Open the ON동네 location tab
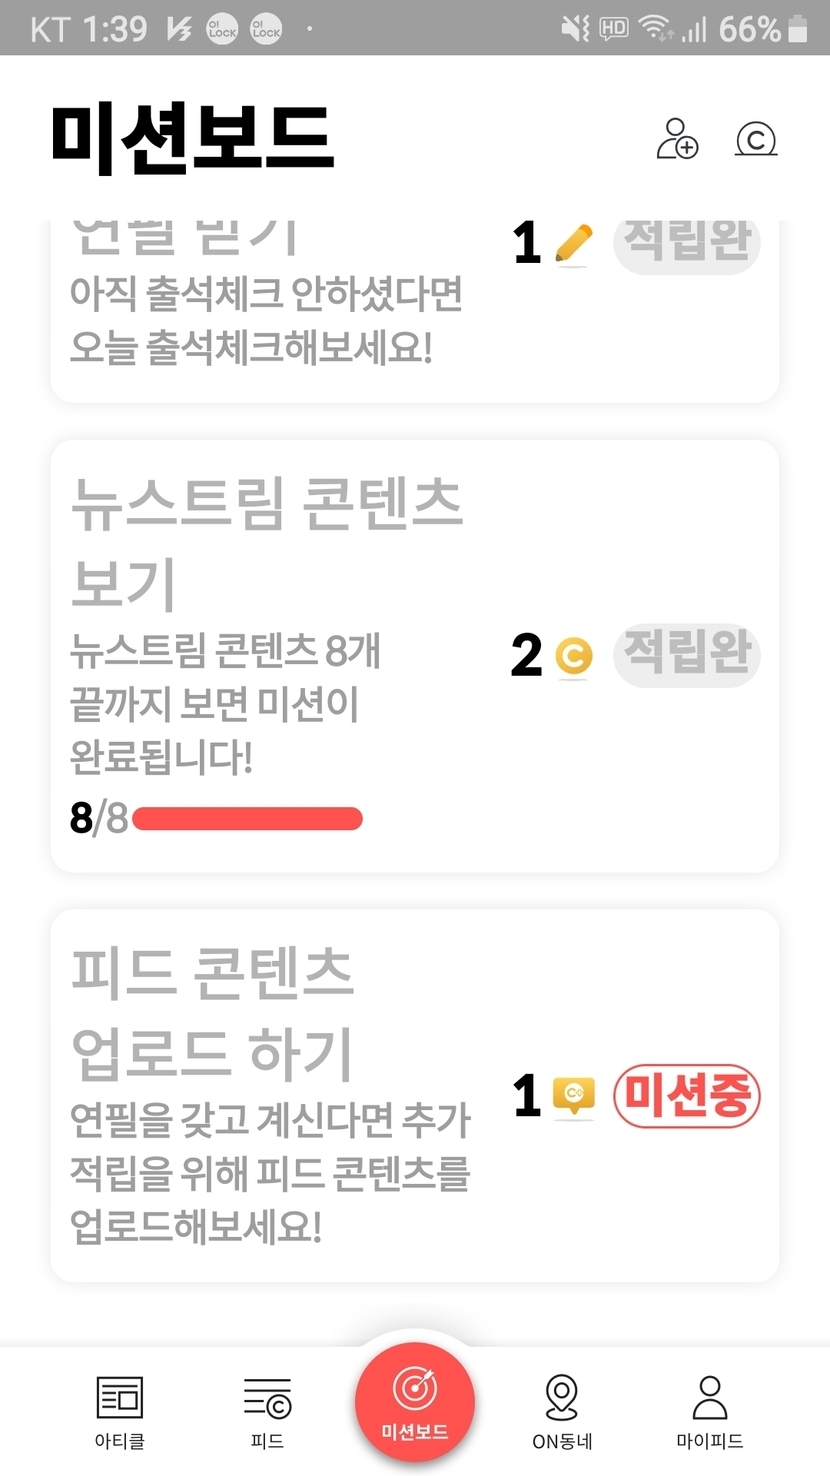The width and height of the screenshot is (830, 1476). point(562,1411)
